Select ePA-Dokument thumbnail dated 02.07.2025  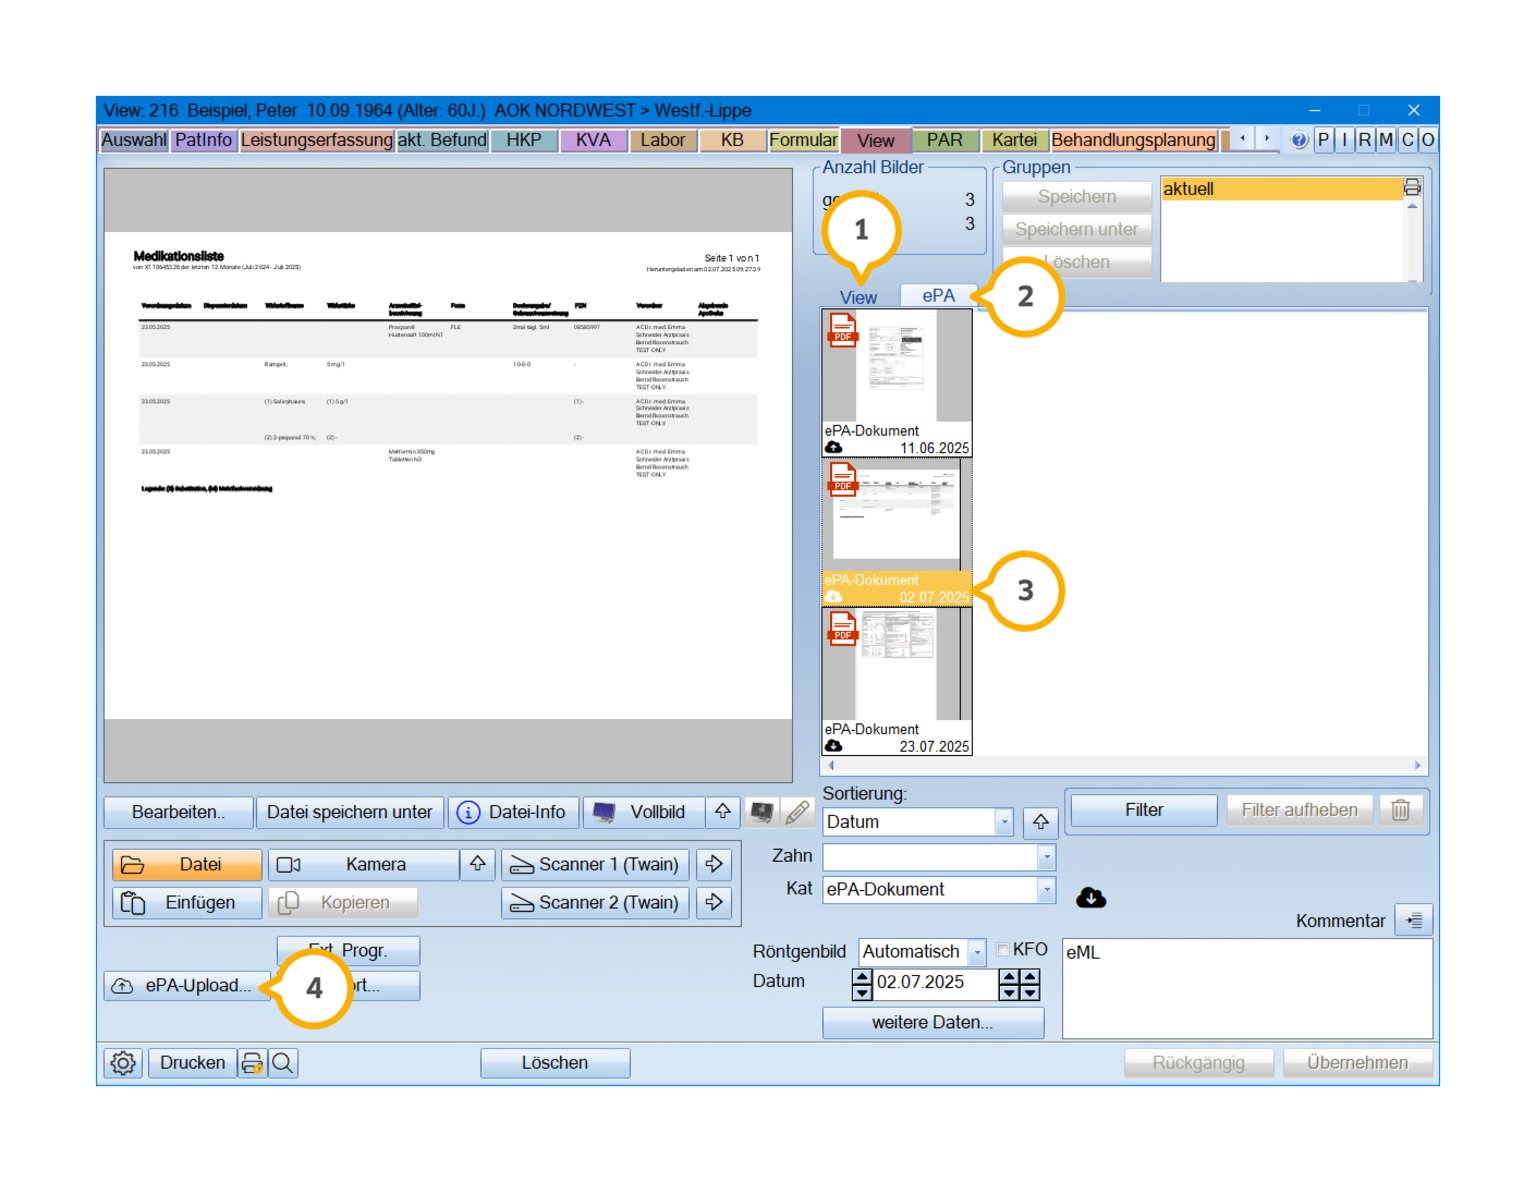point(896,532)
